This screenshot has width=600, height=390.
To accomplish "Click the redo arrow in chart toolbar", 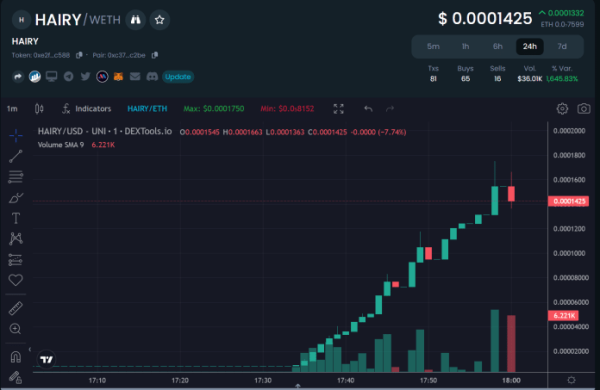I will (390, 109).
